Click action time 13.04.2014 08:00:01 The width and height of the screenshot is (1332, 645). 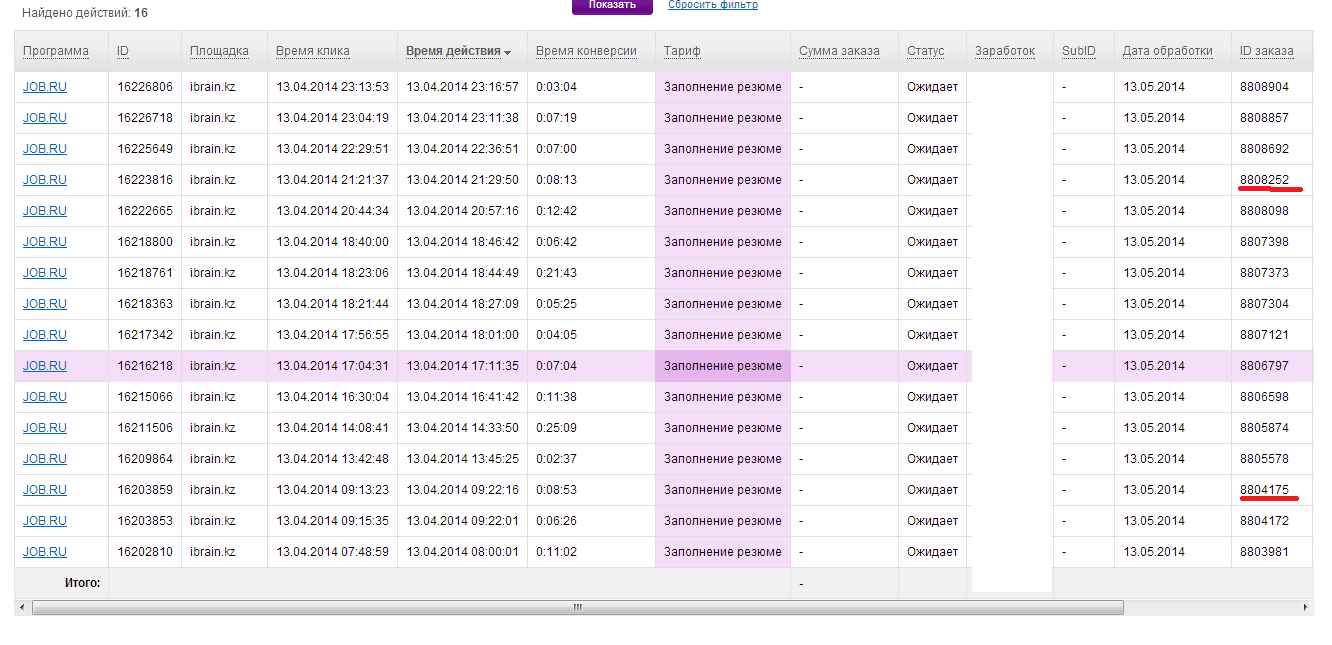point(462,552)
